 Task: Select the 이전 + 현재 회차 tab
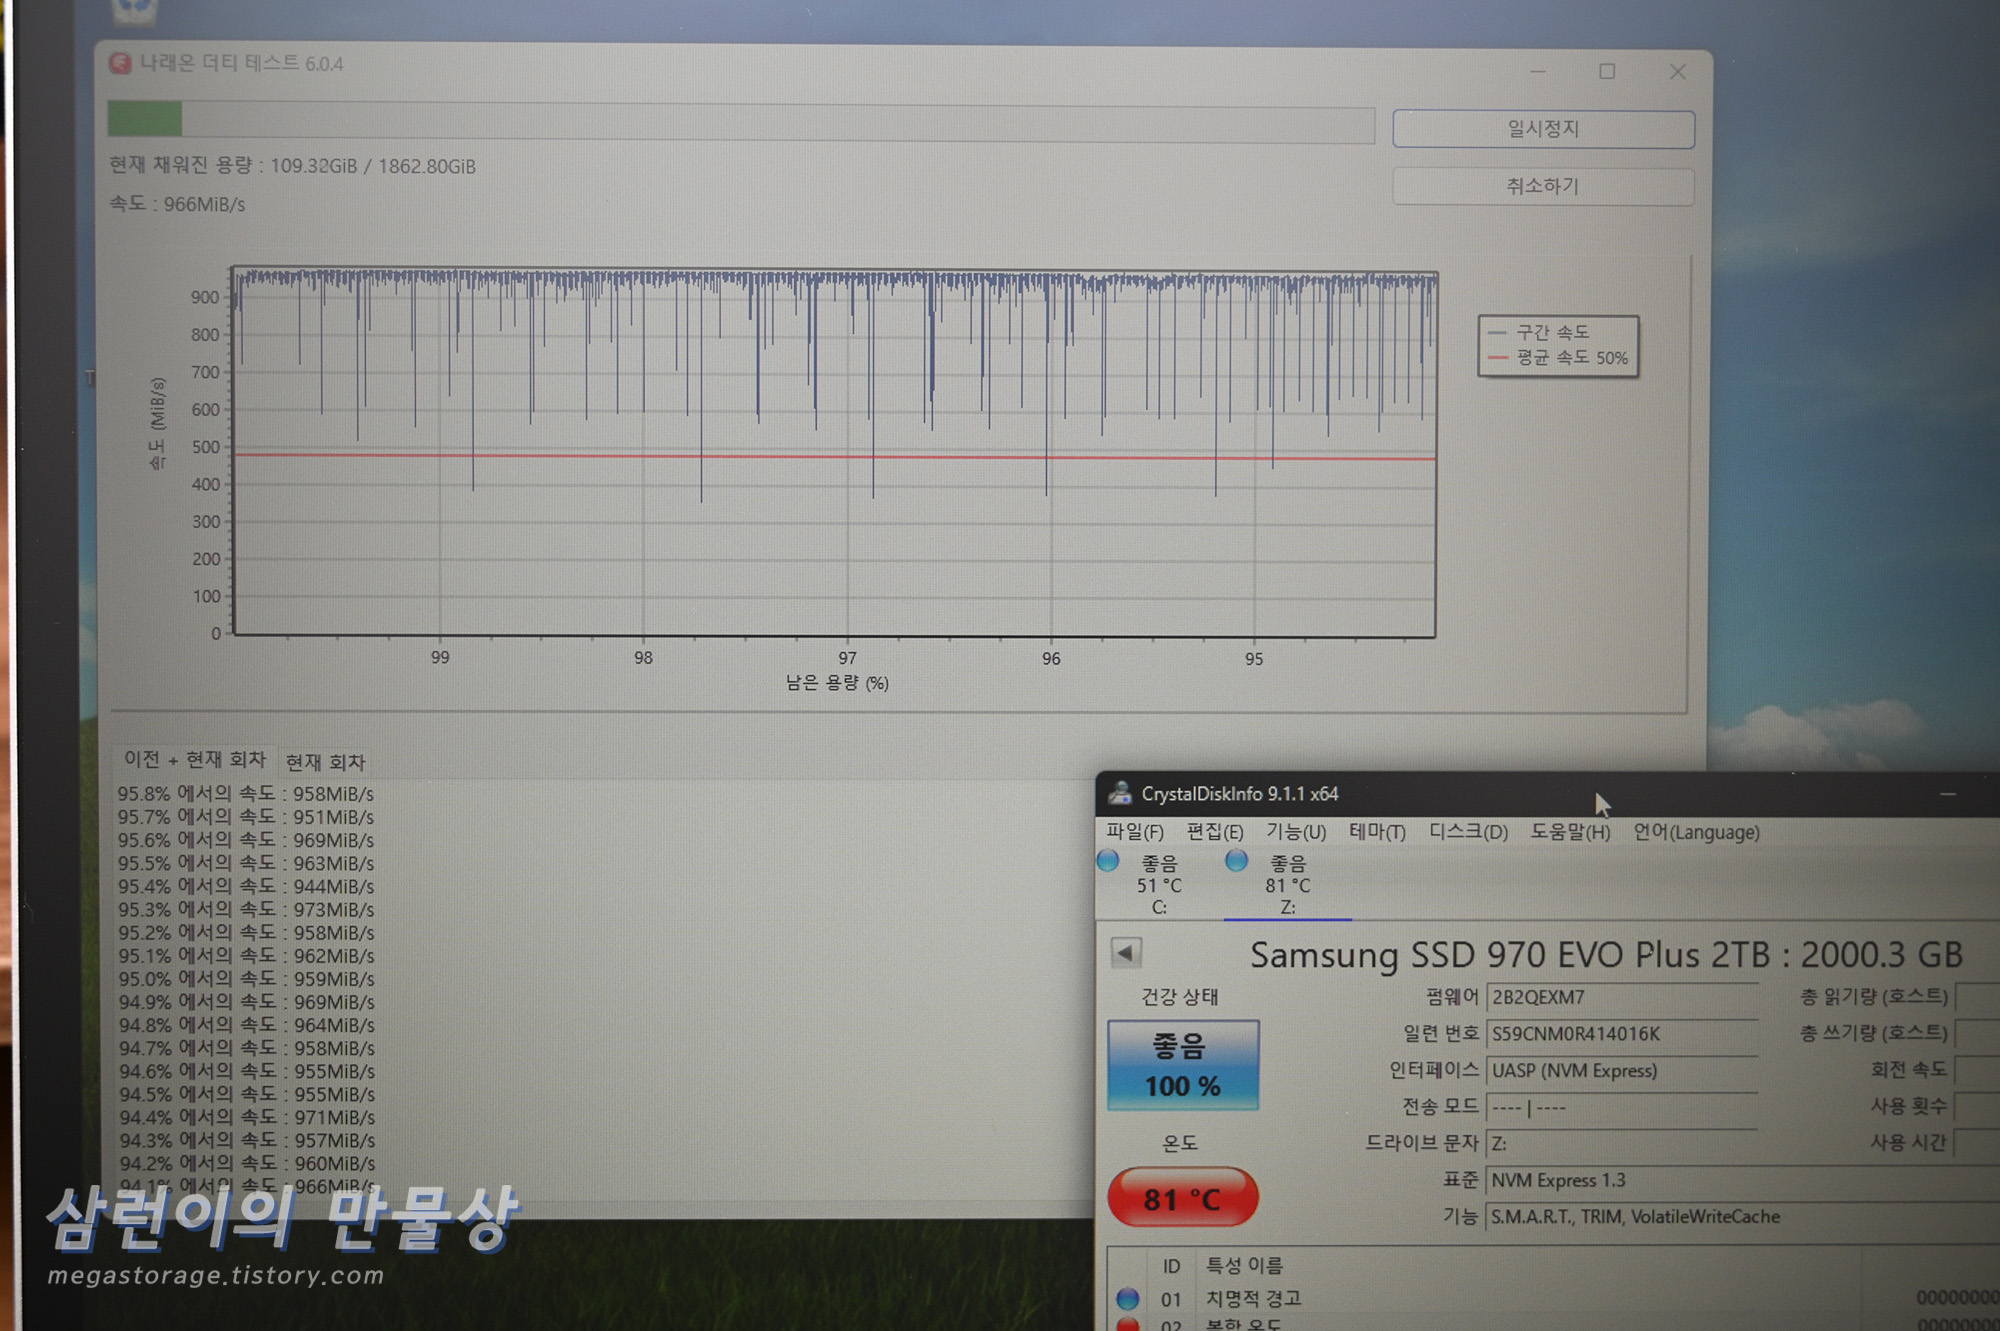pos(195,760)
